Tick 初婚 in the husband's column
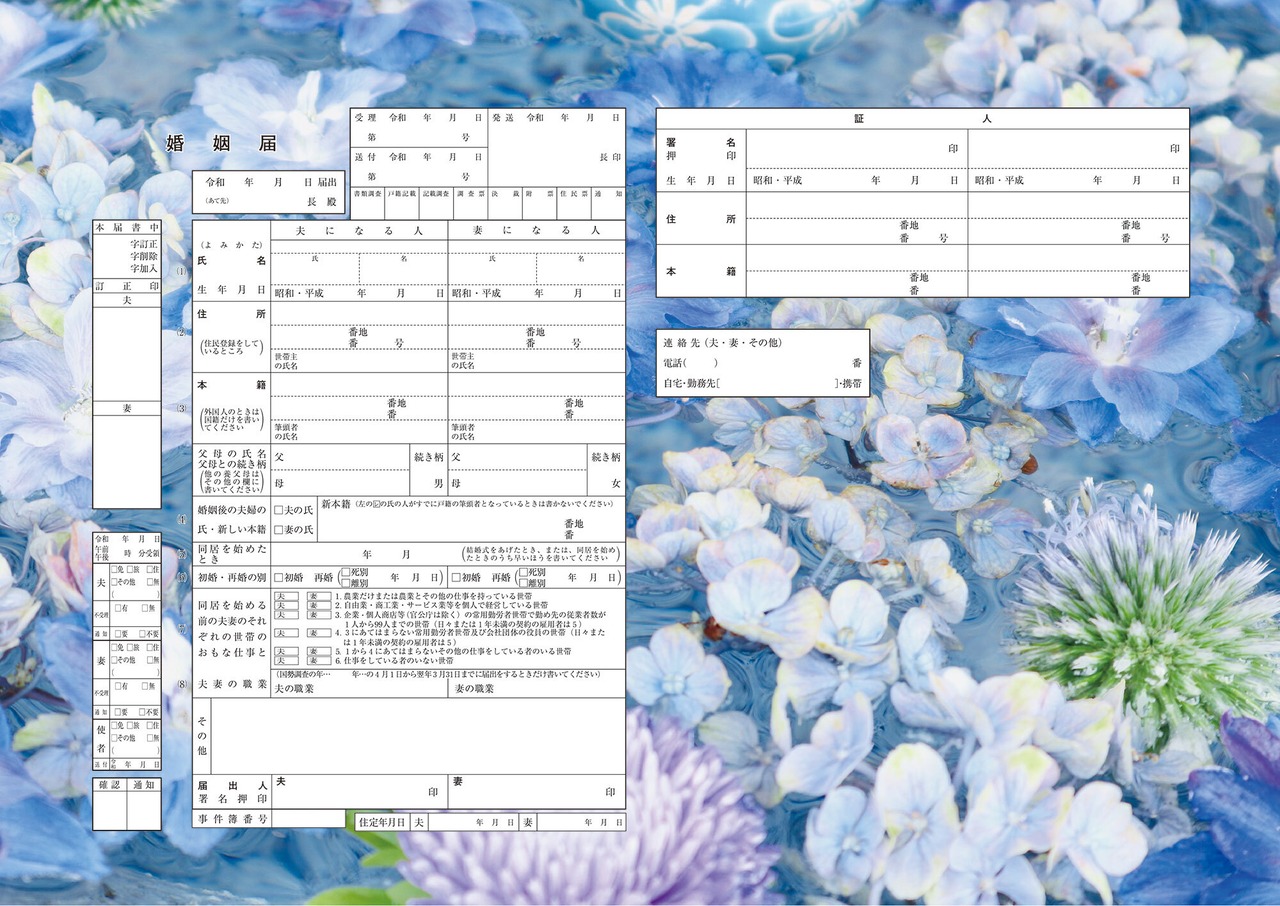 [279, 578]
